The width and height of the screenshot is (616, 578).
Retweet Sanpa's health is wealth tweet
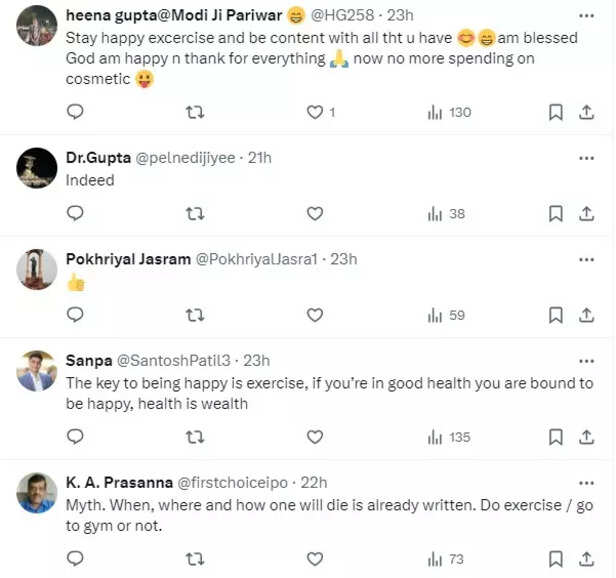tap(196, 436)
